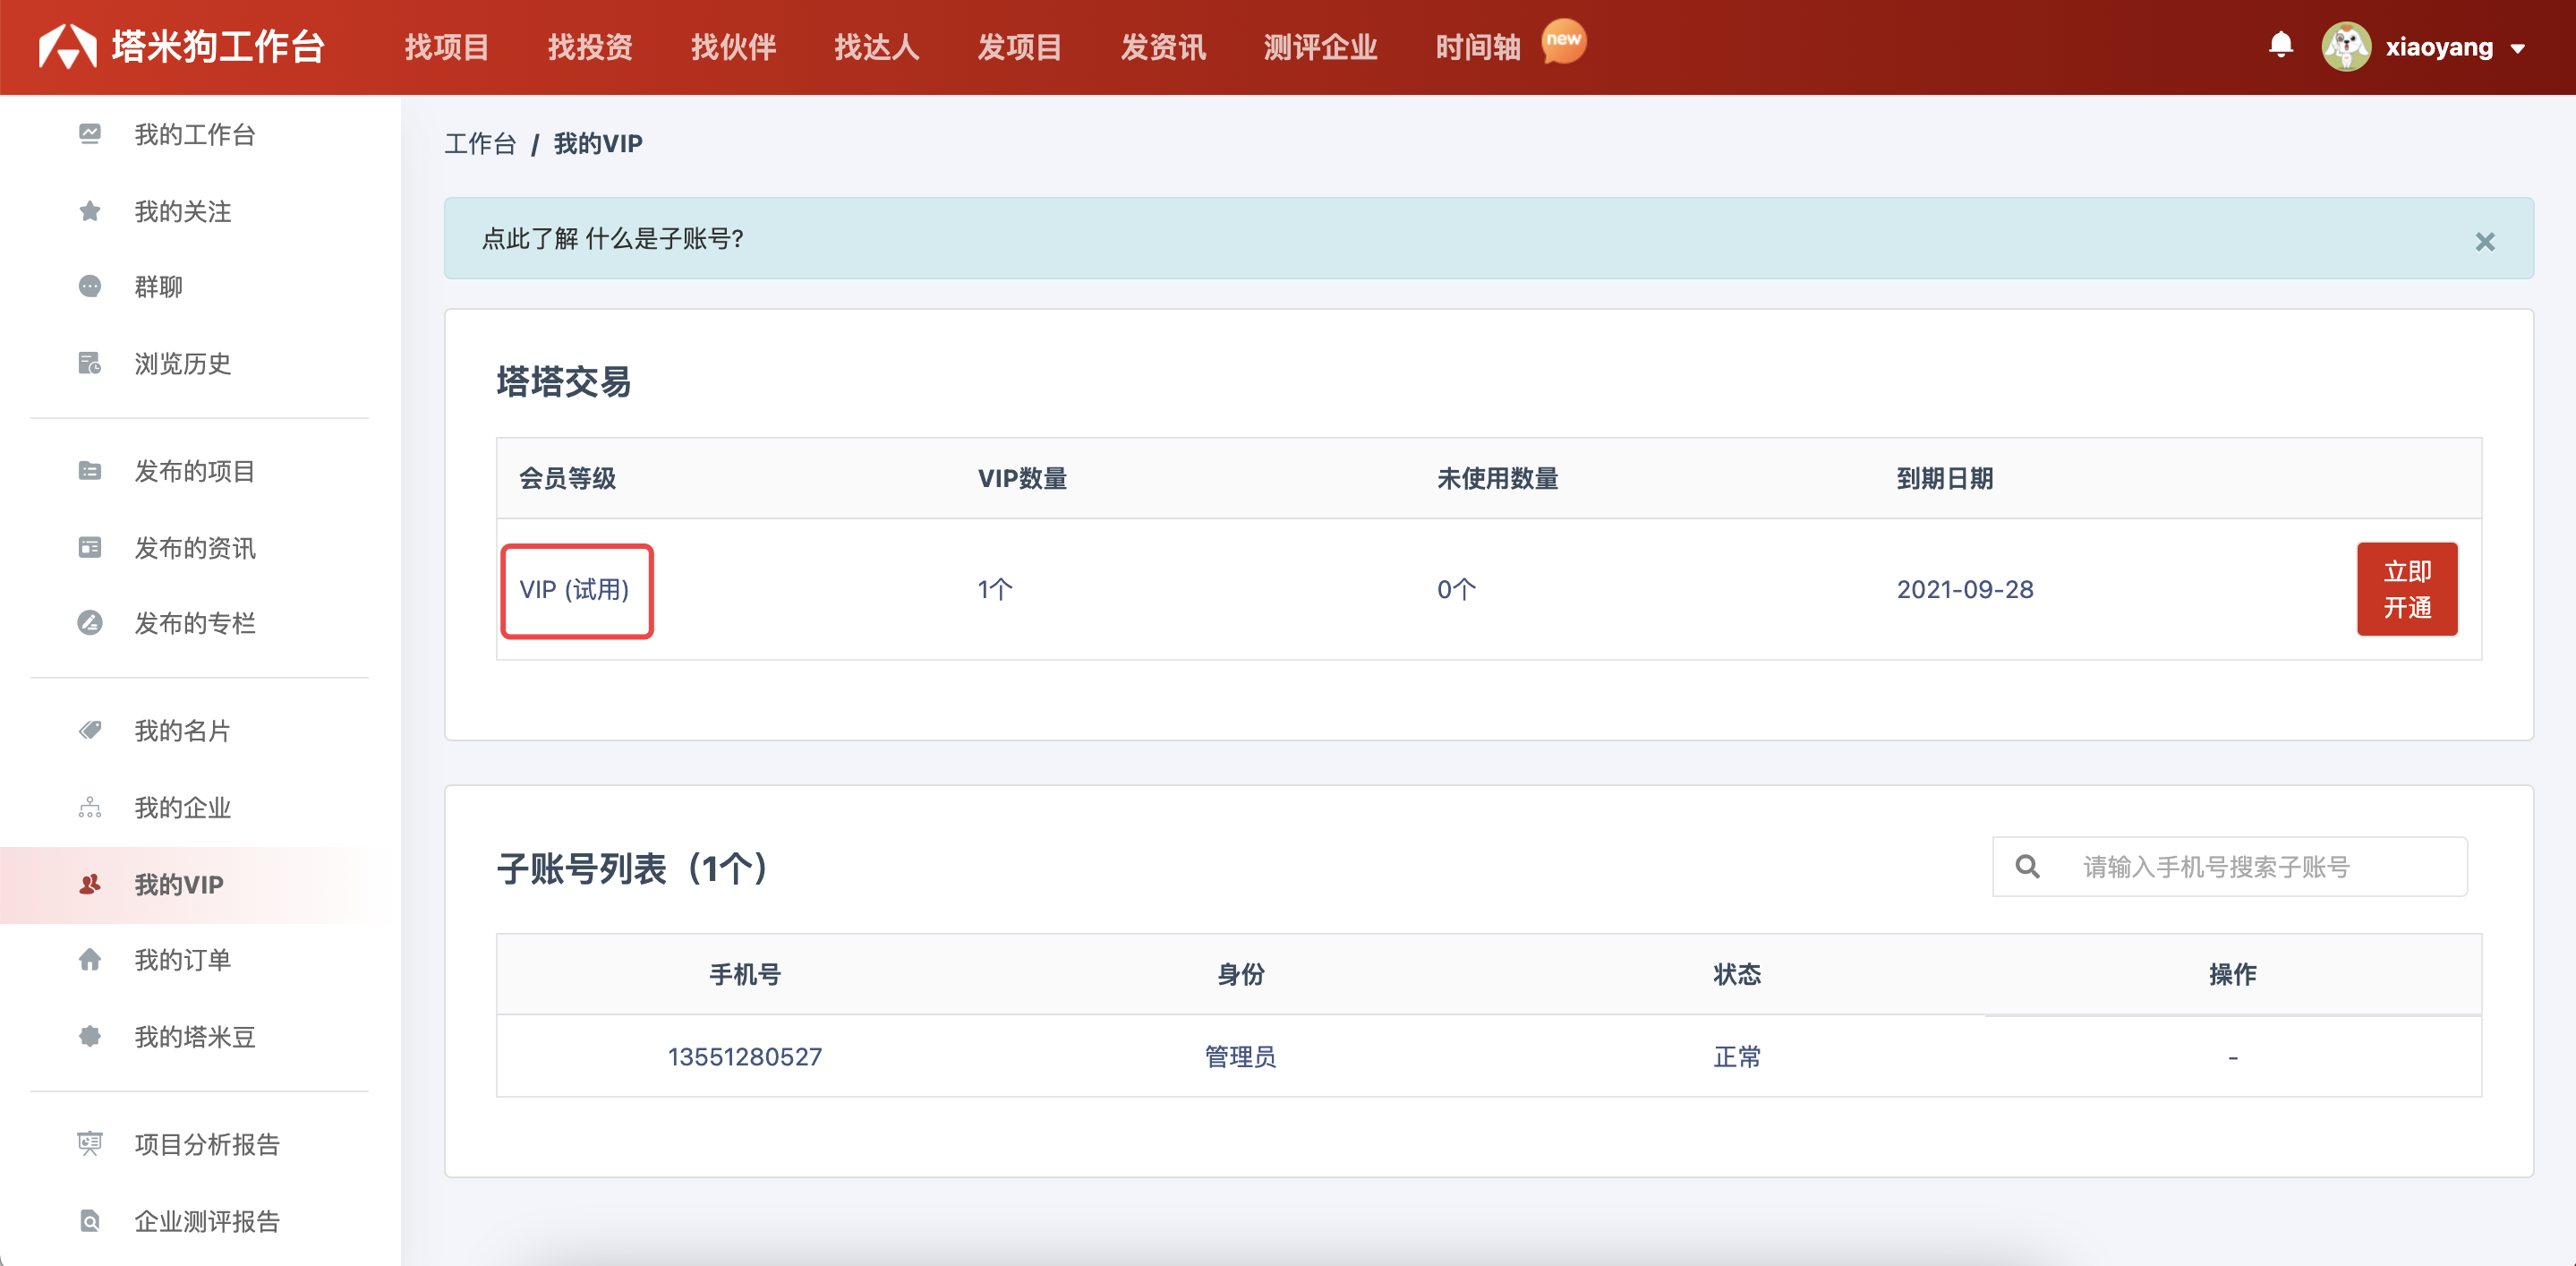This screenshot has width=2576, height=1266.
Task: Click the 立即开通 button
Action: pos(2406,589)
